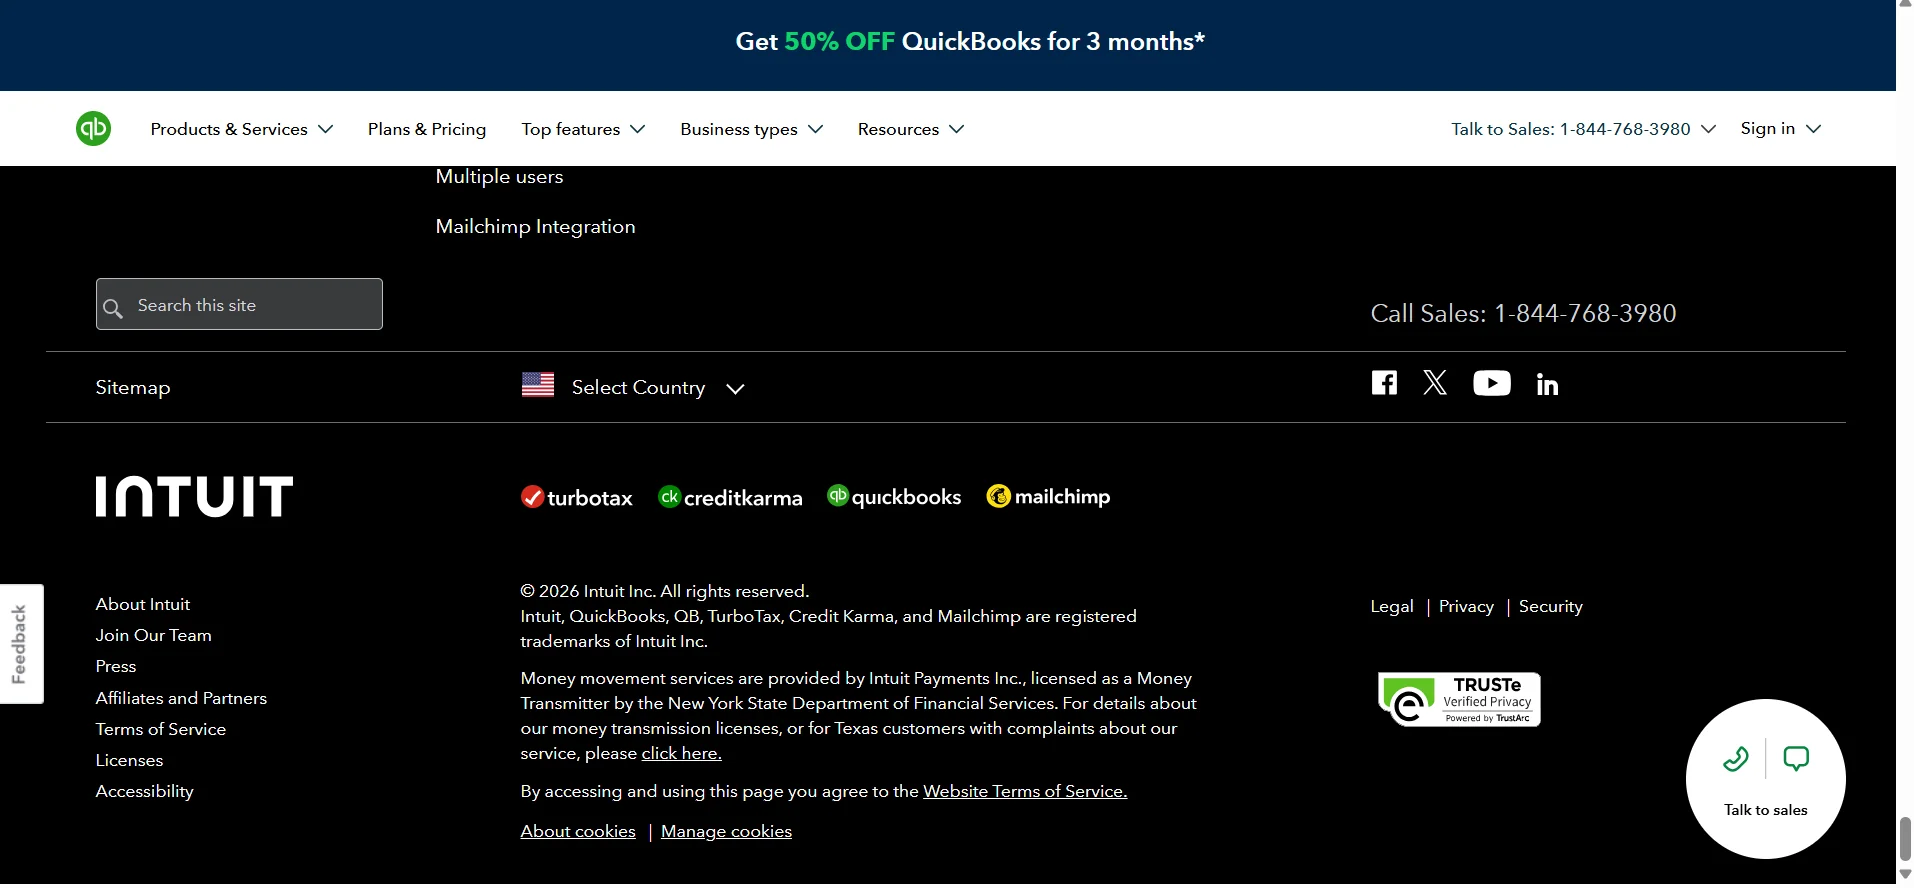1914x888 pixels.
Task: Open the Mailchimp brand logo
Action: (1048, 496)
